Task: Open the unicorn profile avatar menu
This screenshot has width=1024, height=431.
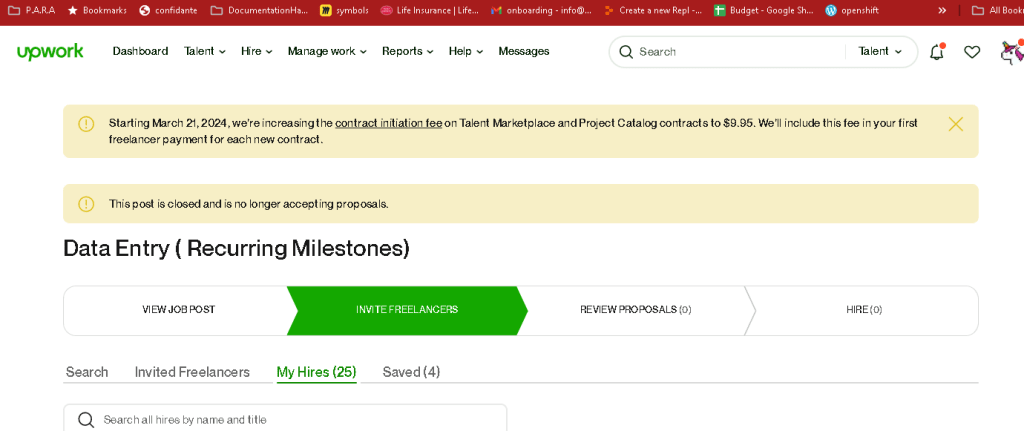Action: [1012, 52]
